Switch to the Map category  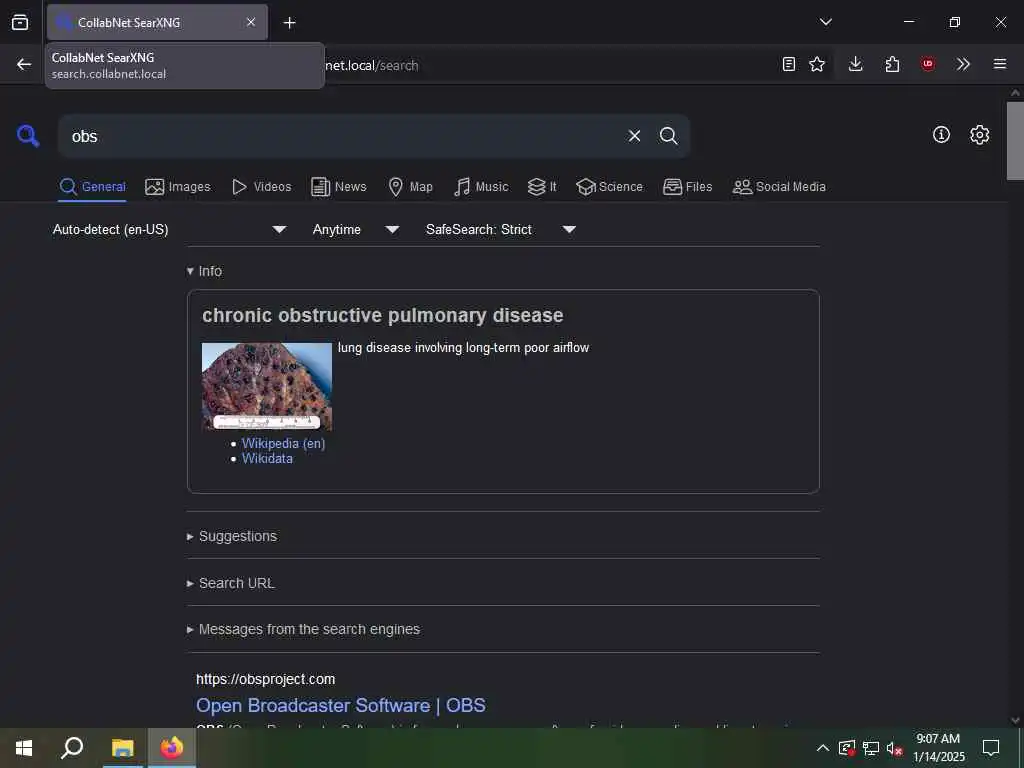coord(410,187)
